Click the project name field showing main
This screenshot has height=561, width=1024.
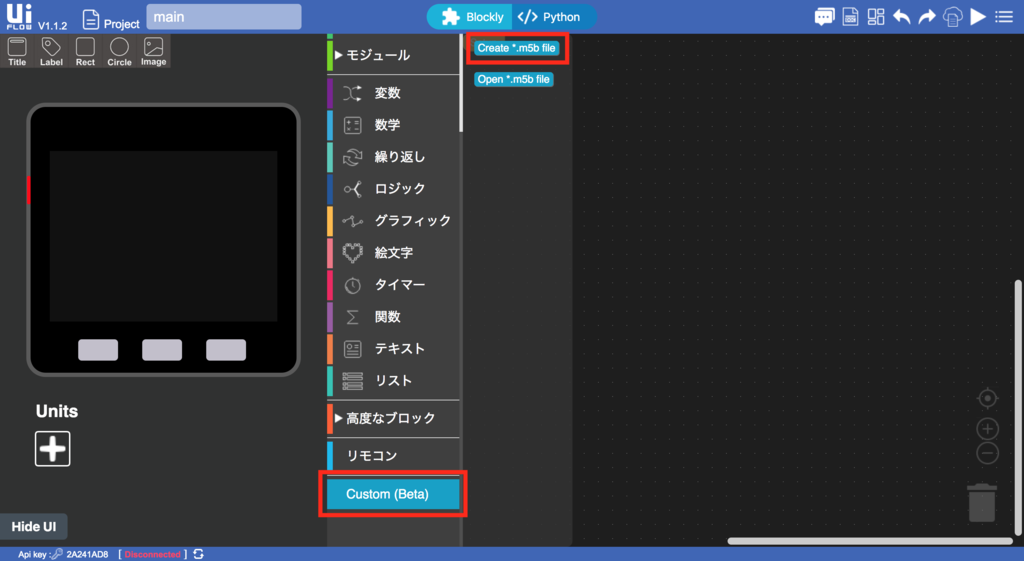coord(223,17)
